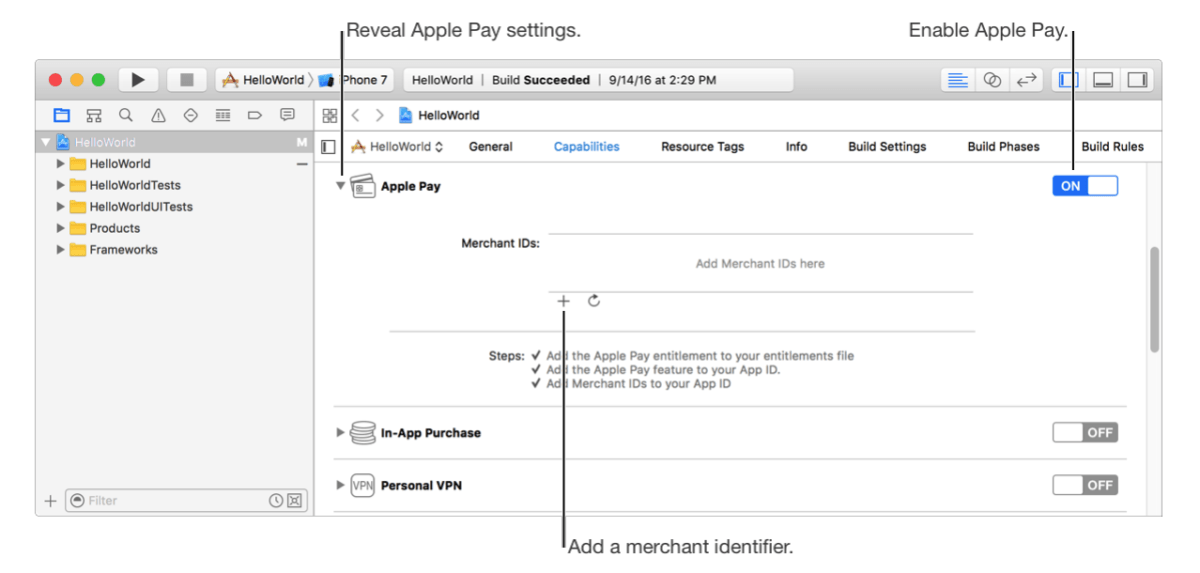Image resolution: width=1200 pixels, height=573 pixels.
Task: Run the project with the Play button
Action: 139,80
